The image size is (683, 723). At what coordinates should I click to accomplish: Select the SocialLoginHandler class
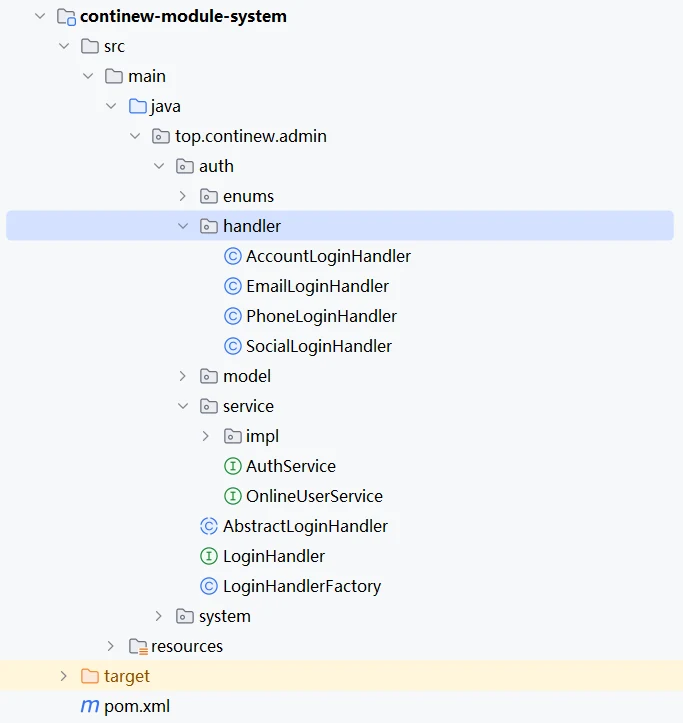point(319,346)
